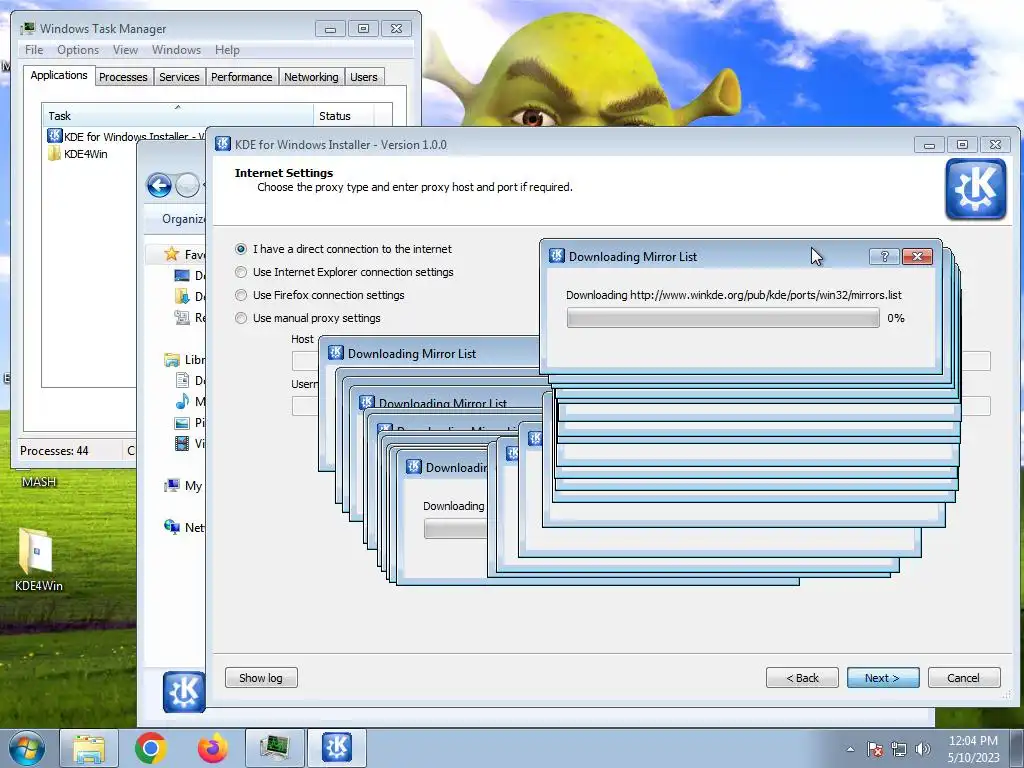Screen dimensions: 1024x768
Task: Click the mirrors.list download progress bar
Action: pyautogui.click(x=723, y=318)
